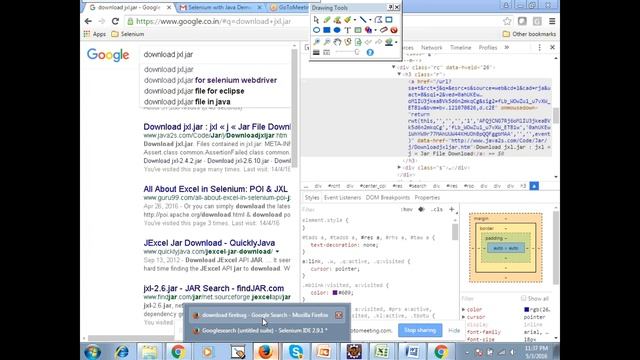
Task: Open the Chrome hamburger menu
Action: pyautogui.click(x=552, y=21)
